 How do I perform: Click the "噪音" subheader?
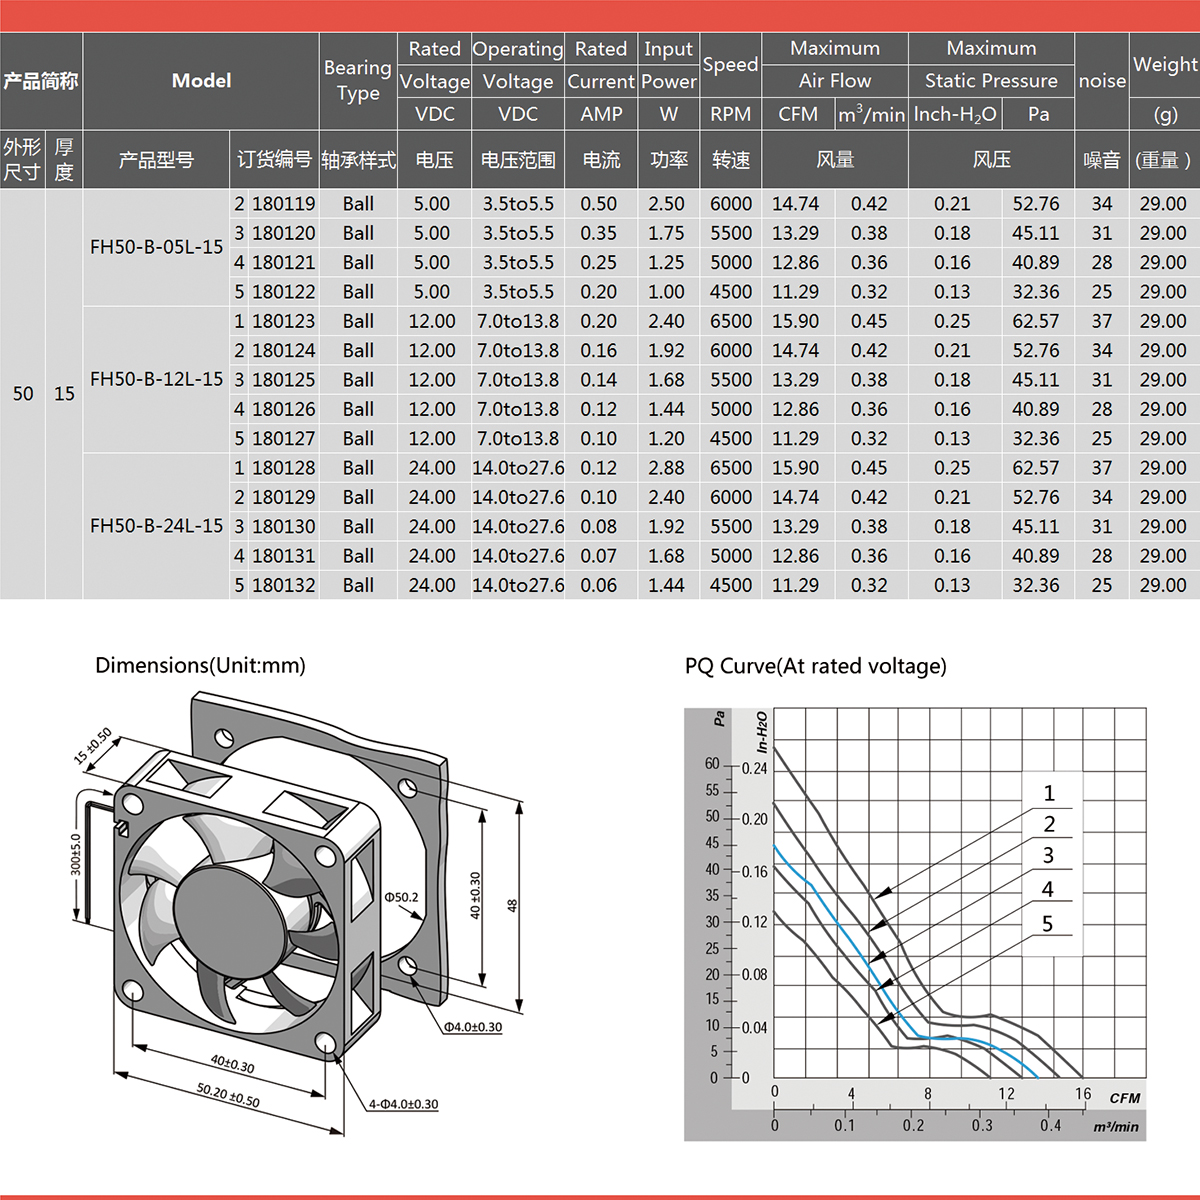point(1102,160)
